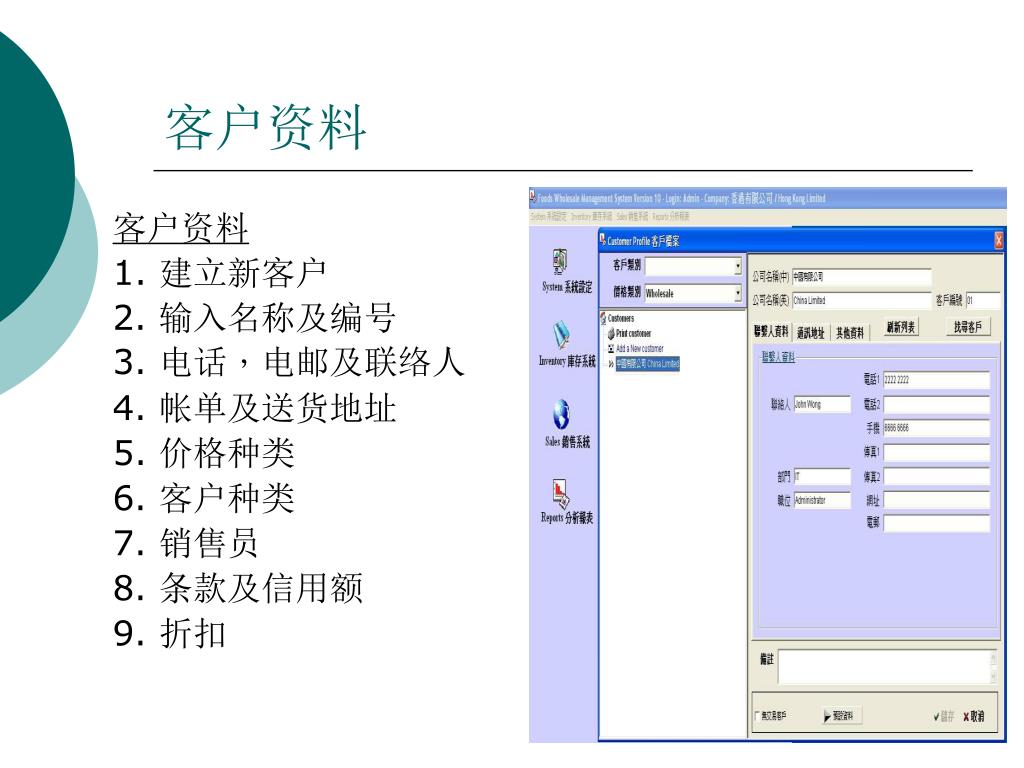The image size is (1024, 768).
Task: Click the 職位 Administrator field
Action: (x=822, y=500)
